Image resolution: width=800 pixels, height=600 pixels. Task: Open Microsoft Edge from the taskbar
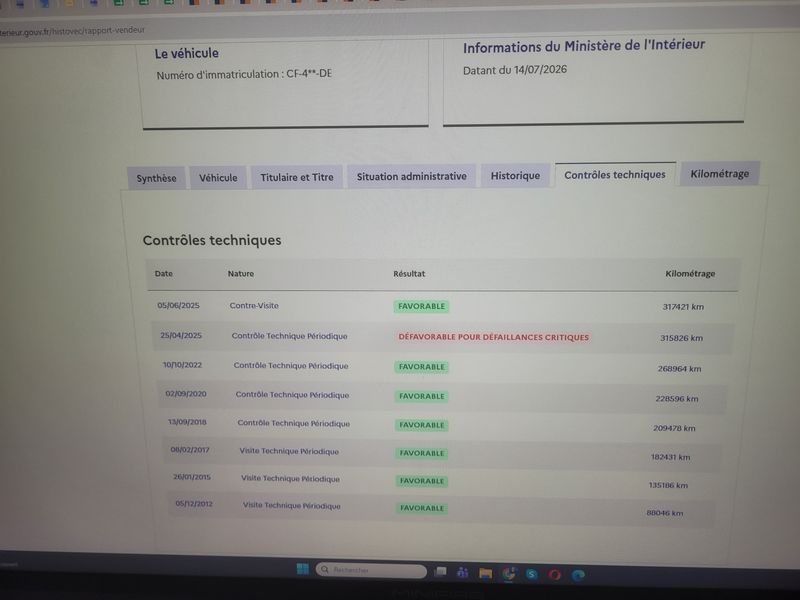pos(578,576)
